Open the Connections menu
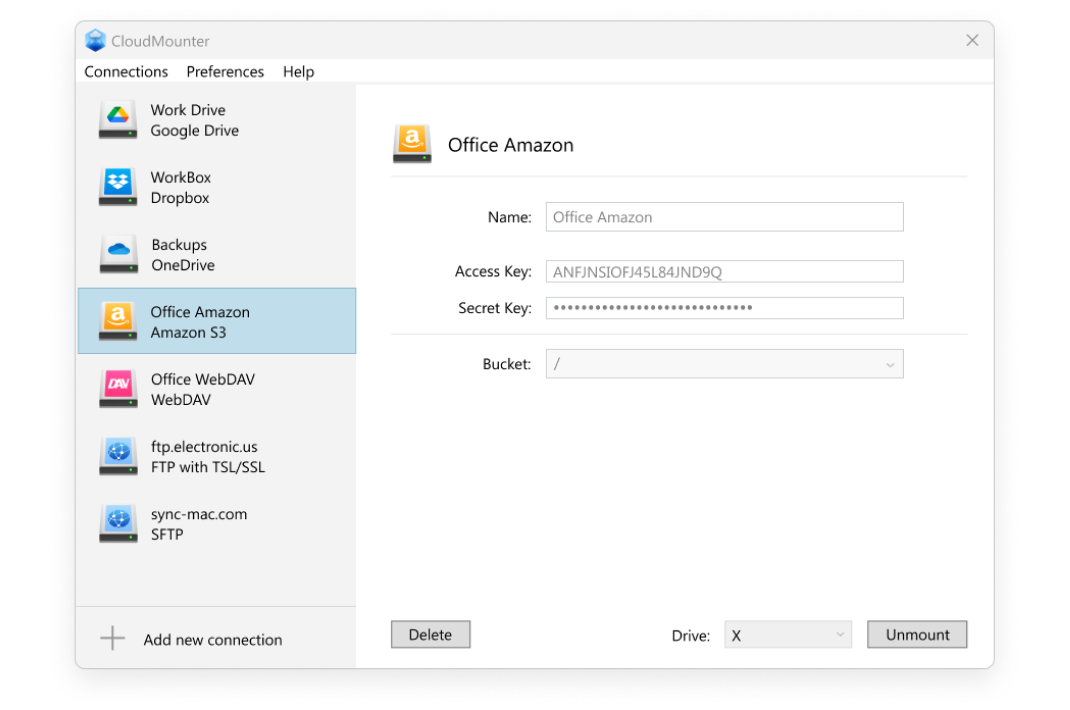Screen dimensions: 1070x710 pos(126,71)
